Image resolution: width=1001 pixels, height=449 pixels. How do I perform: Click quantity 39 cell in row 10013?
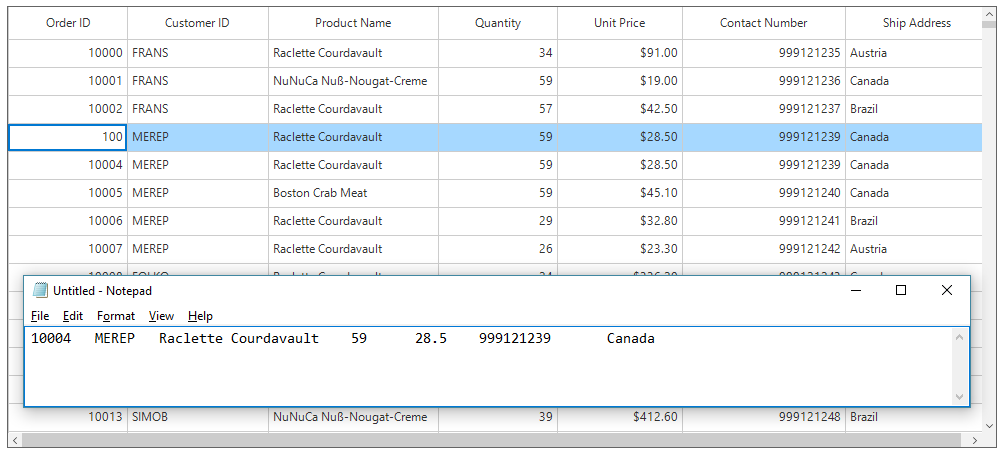[x=497, y=418]
